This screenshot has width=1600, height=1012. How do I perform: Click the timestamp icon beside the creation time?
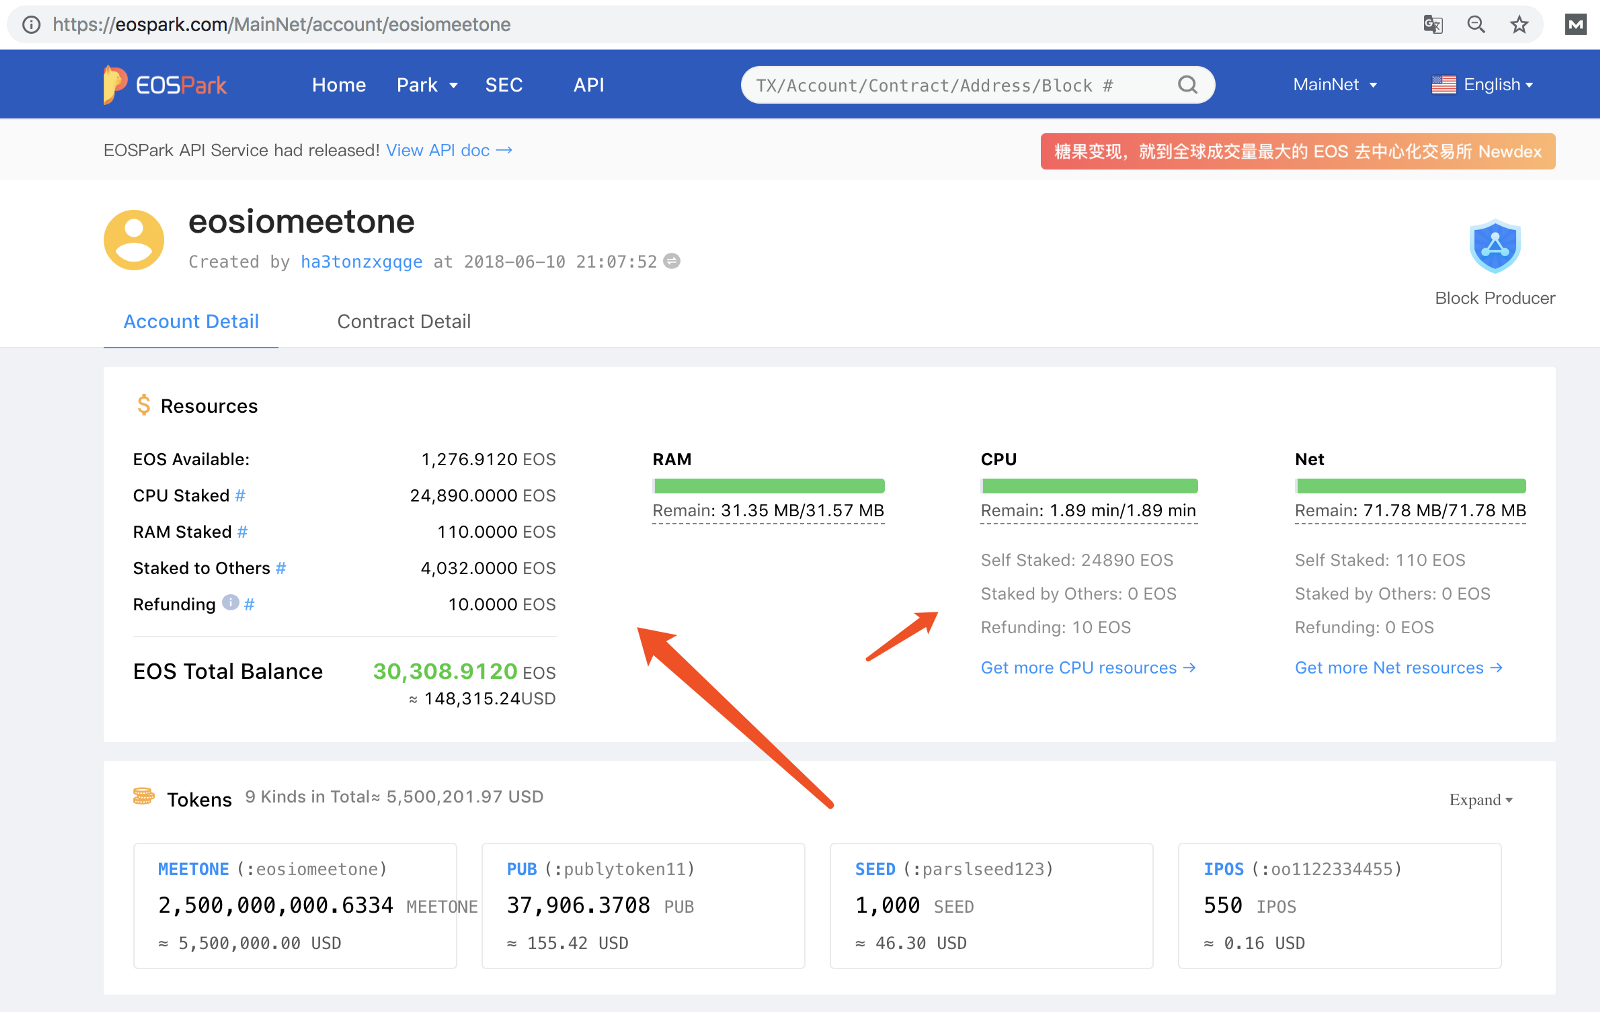(672, 261)
